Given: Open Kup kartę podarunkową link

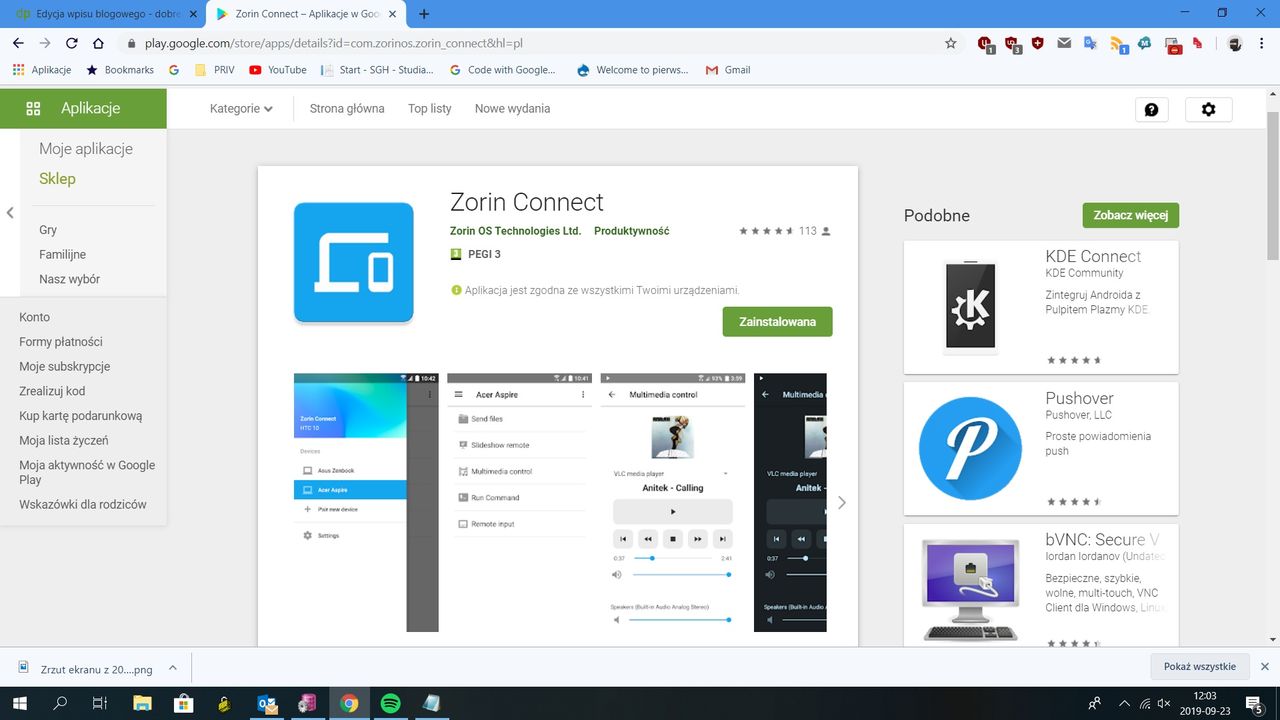Looking at the screenshot, I should coord(81,416).
